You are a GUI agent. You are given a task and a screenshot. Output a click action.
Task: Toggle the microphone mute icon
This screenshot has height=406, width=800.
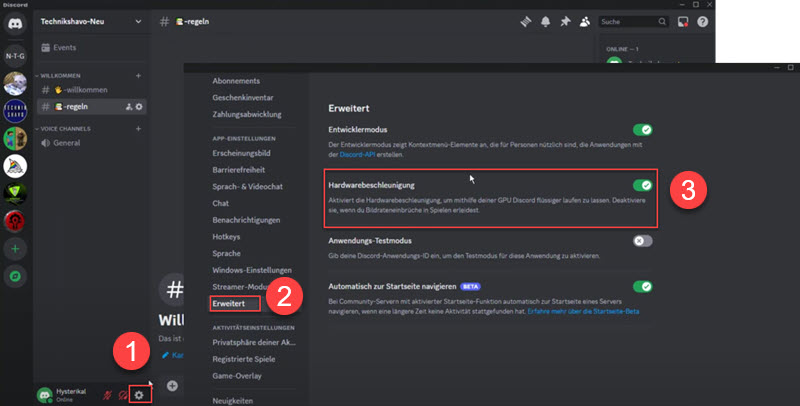click(107, 395)
